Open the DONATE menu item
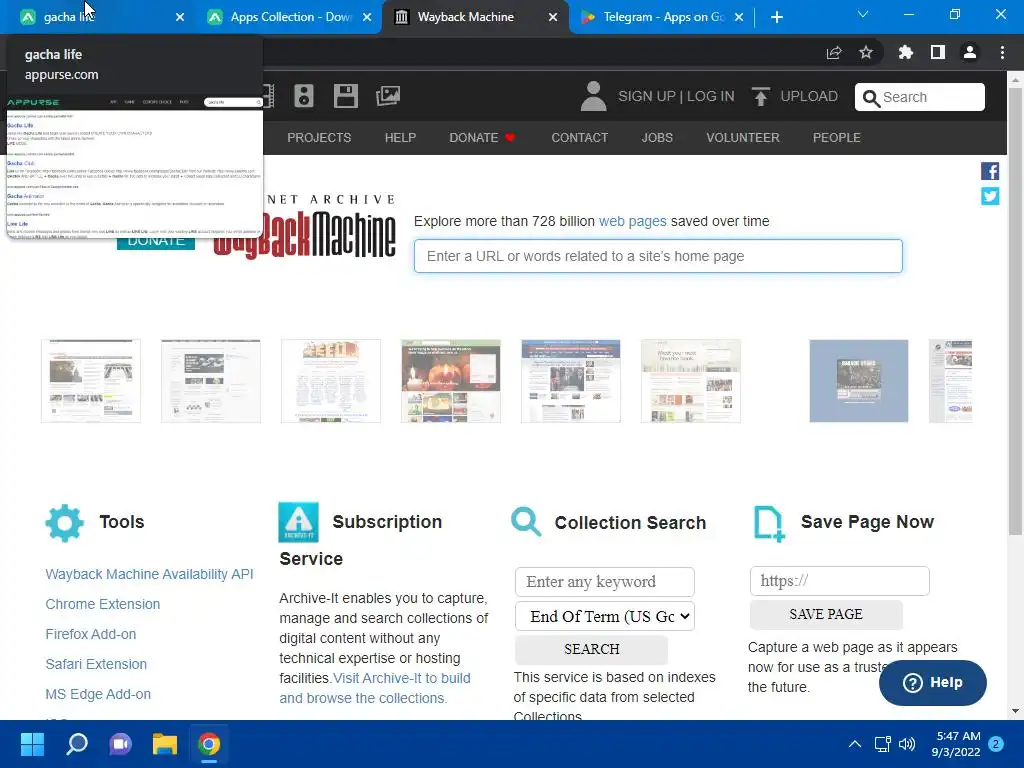This screenshot has height=768, width=1024. pyautogui.click(x=482, y=138)
